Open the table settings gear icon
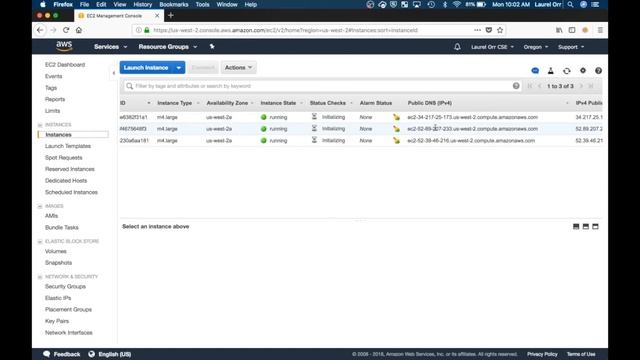 point(583,71)
